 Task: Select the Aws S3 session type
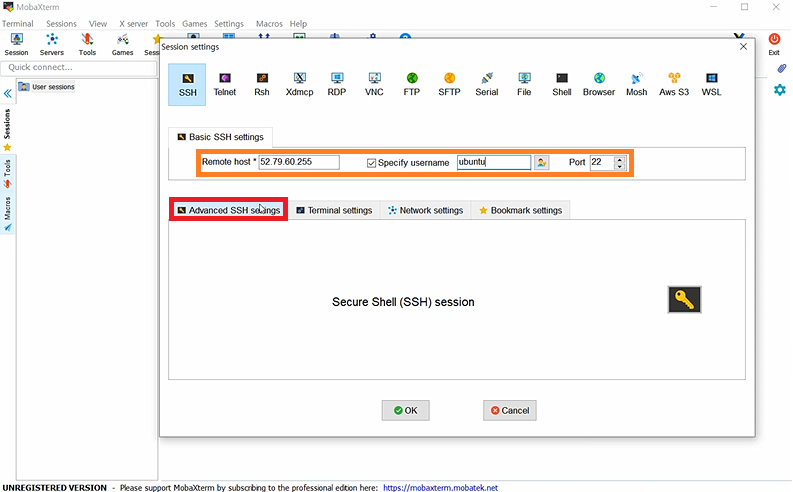[674, 84]
